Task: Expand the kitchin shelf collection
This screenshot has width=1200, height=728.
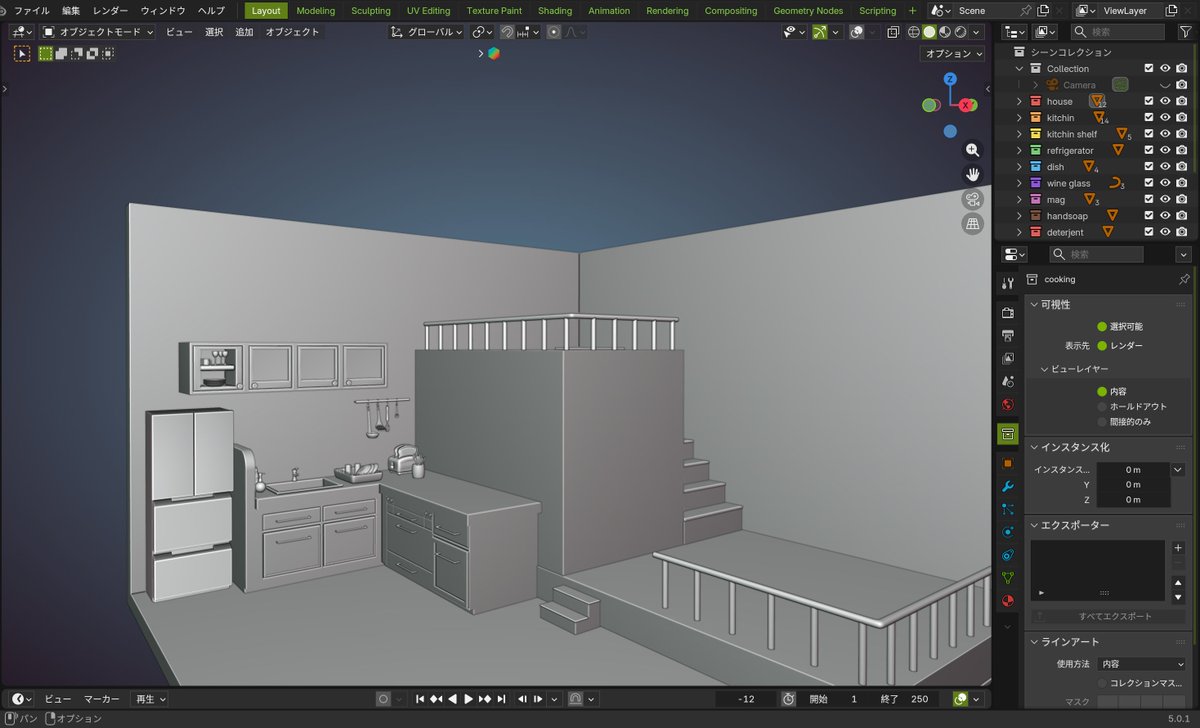Action: tap(1020, 134)
